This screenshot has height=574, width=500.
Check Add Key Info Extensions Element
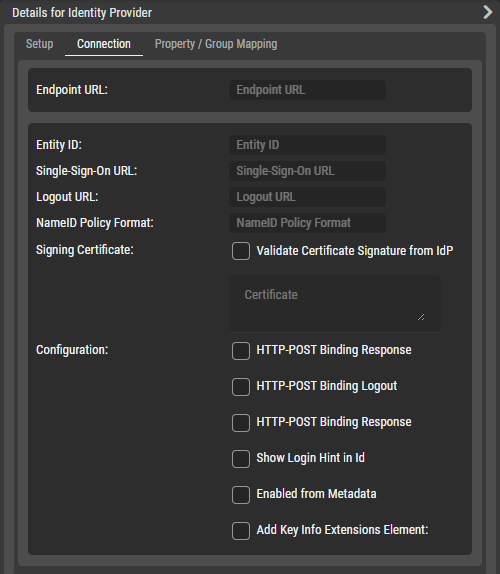pos(241,531)
